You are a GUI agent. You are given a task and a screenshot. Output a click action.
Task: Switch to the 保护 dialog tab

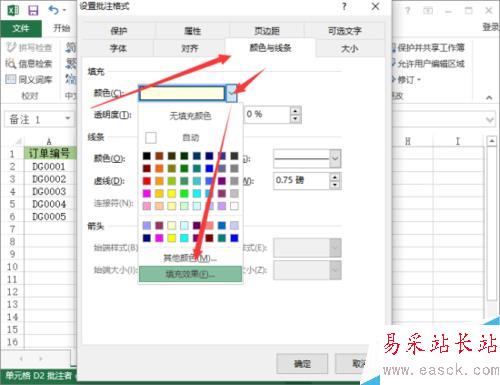(x=118, y=31)
